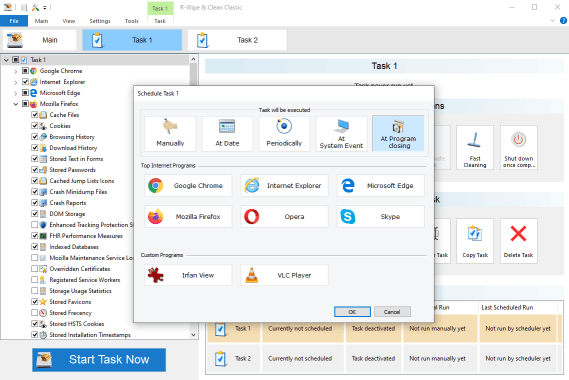569x380 pixels.
Task: Choose VLC Player custom program
Action: (x=284, y=275)
